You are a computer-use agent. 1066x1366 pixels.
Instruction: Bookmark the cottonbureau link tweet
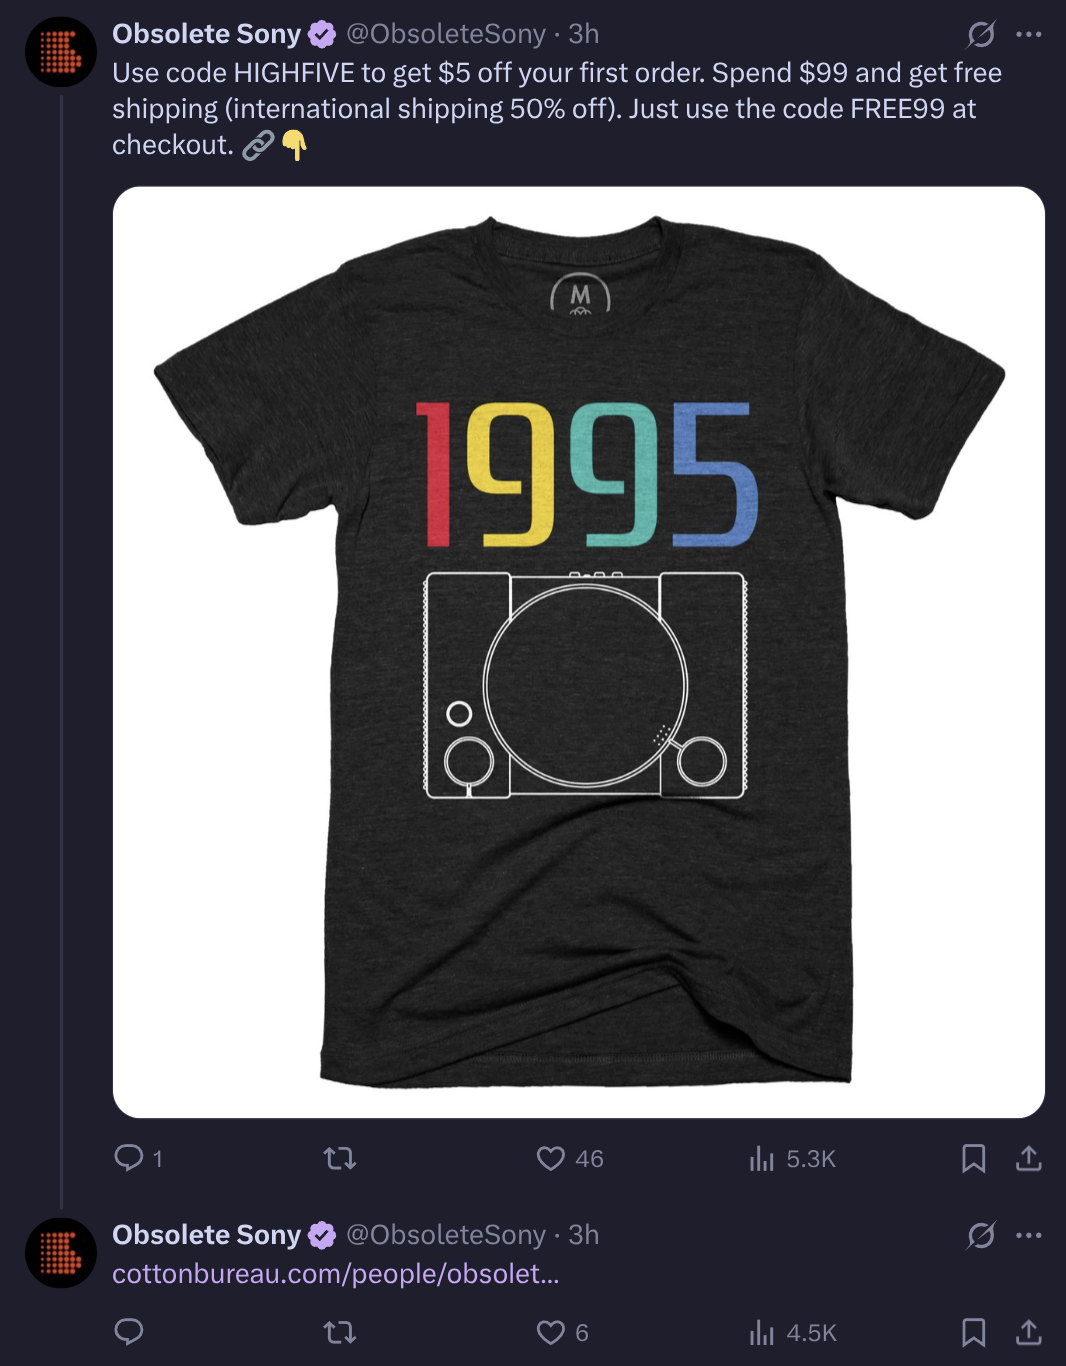[x=973, y=1332]
